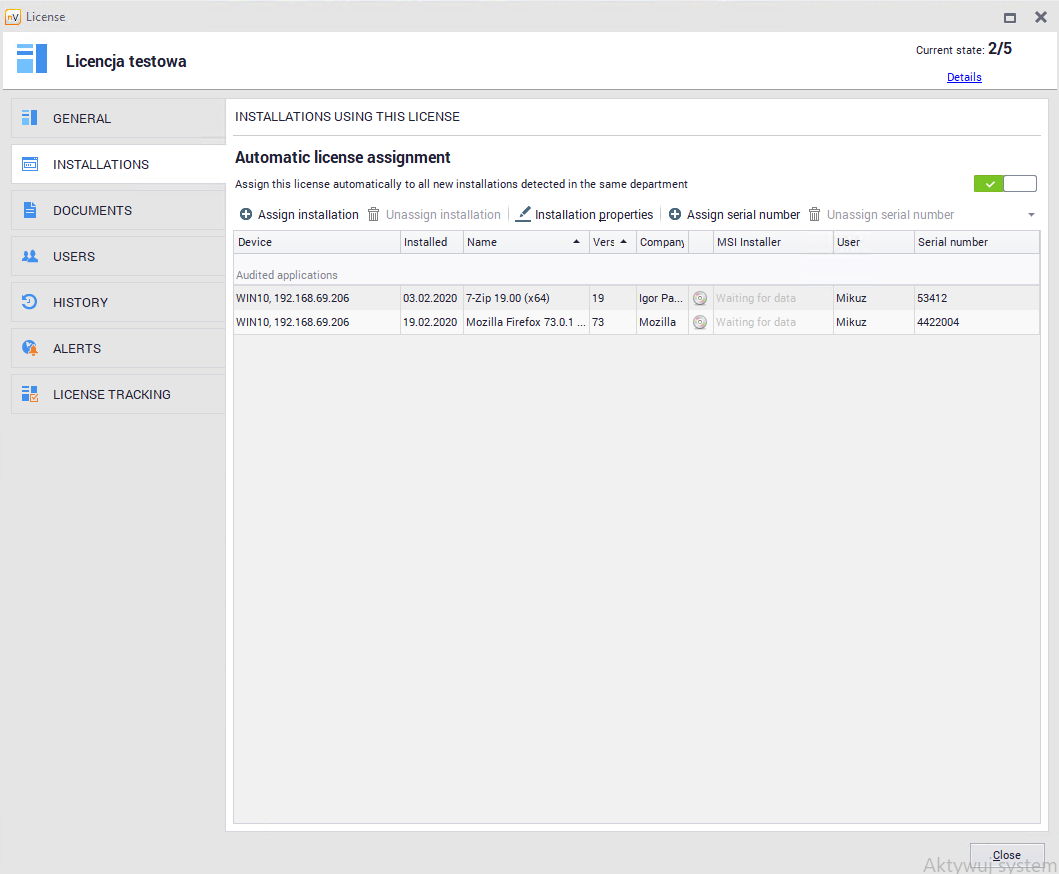The width and height of the screenshot is (1059, 874).
Task: Toggle automatic license assignment switch
Action: 1004,184
